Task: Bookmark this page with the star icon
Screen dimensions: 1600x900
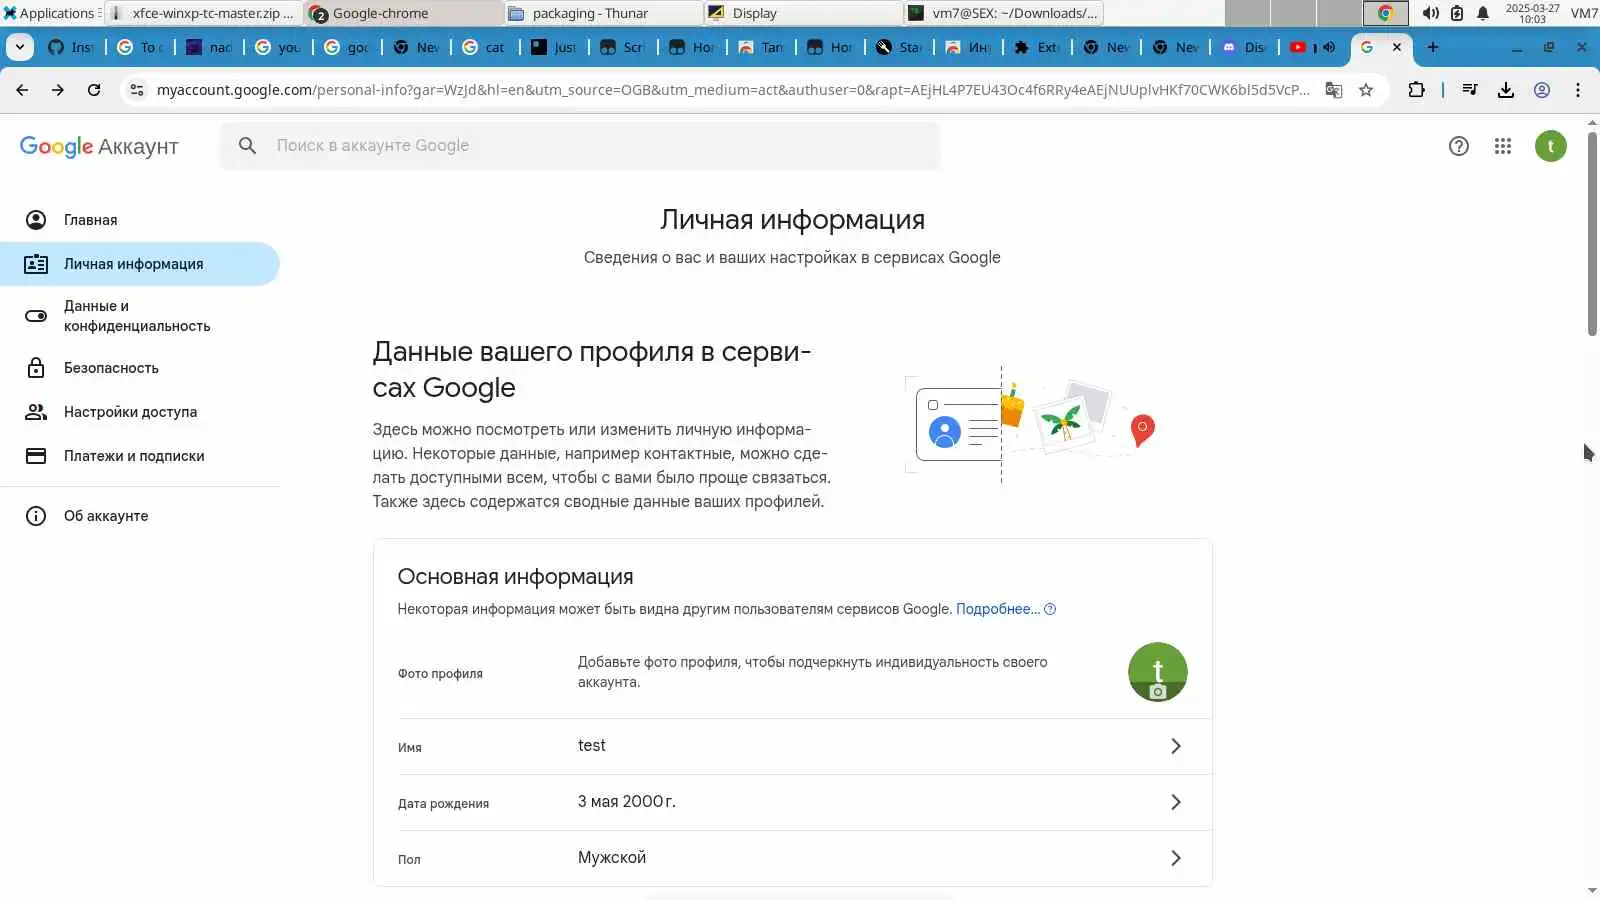Action: pyautogui.click(x=1366, y=90)
